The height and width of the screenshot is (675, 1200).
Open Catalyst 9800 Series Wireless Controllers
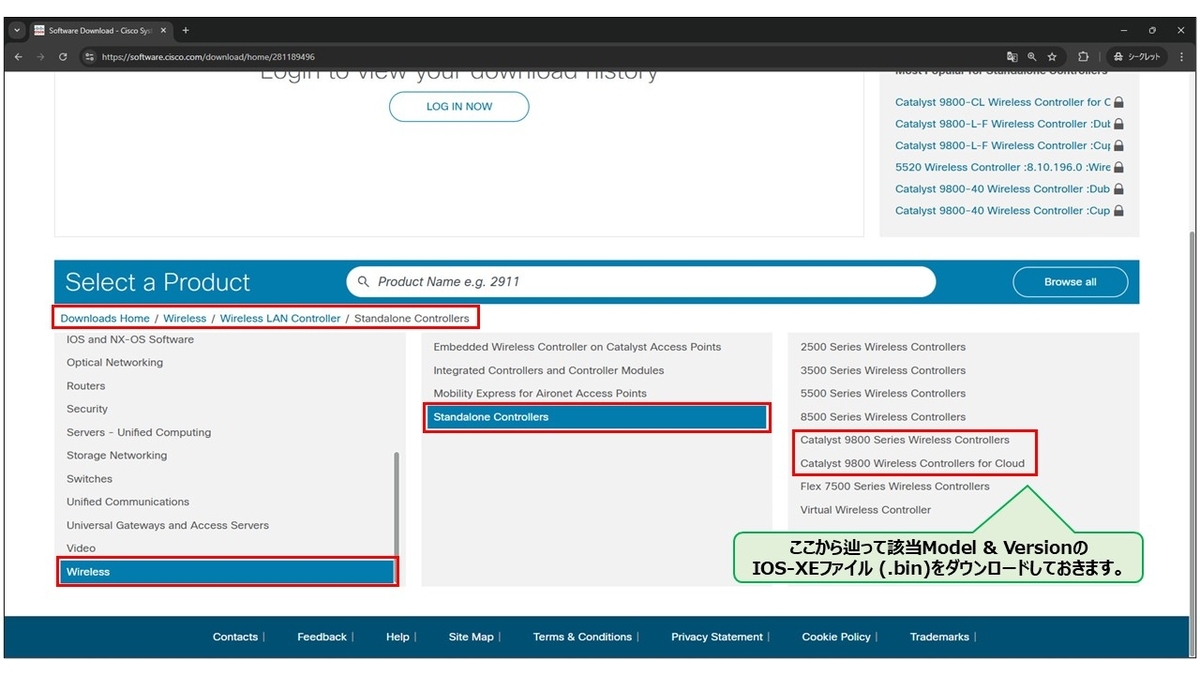tap(905, 440)
